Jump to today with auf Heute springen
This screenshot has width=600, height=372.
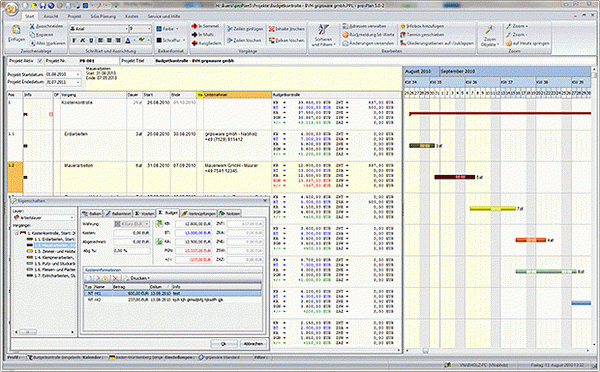(527, 43)
